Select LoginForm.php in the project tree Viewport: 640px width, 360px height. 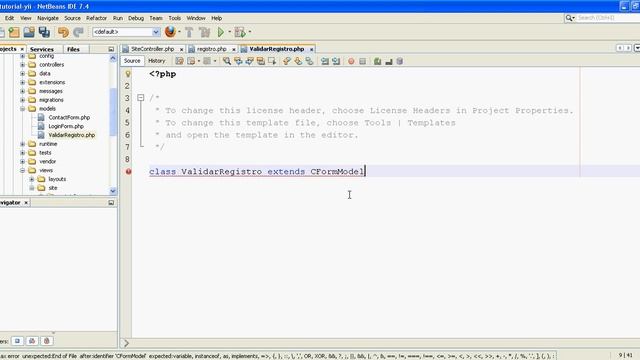coord(66,126)
